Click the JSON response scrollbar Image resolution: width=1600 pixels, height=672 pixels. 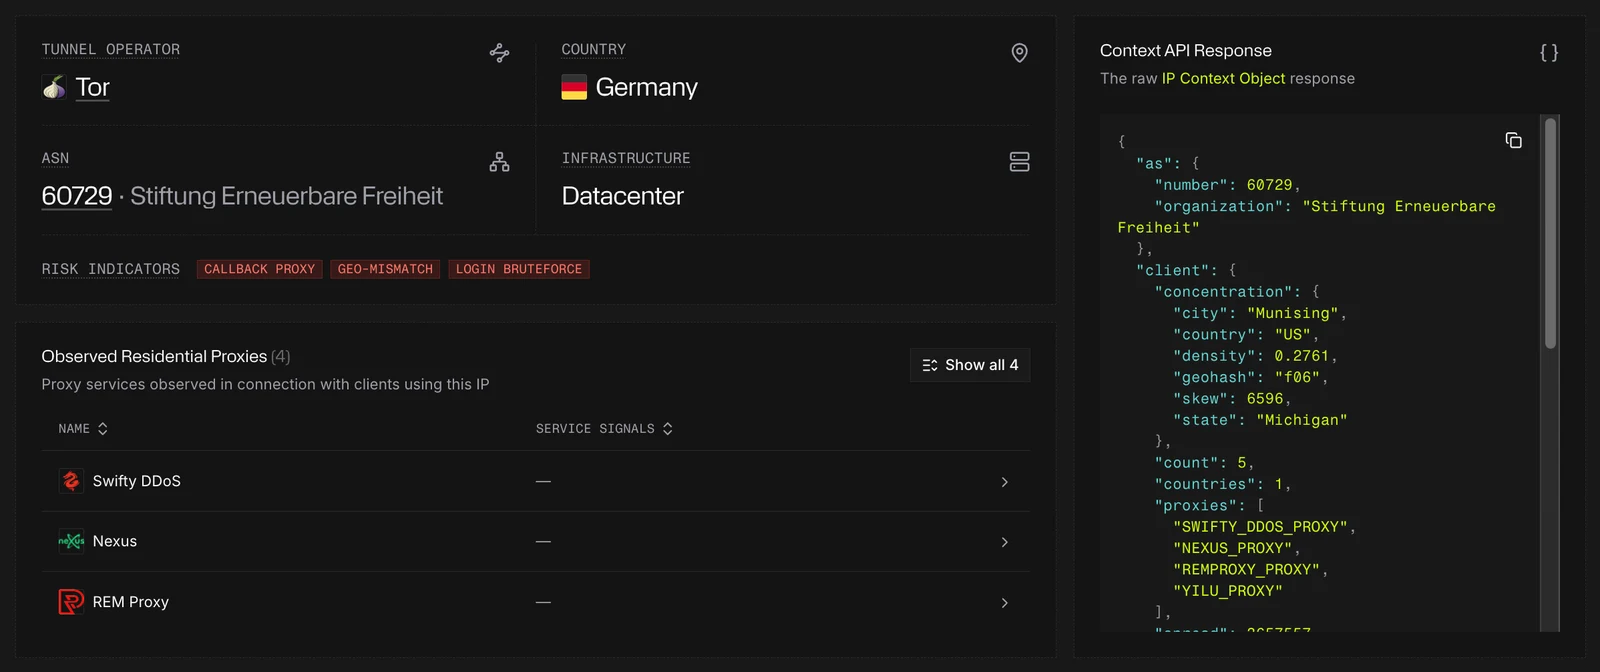1550,233
